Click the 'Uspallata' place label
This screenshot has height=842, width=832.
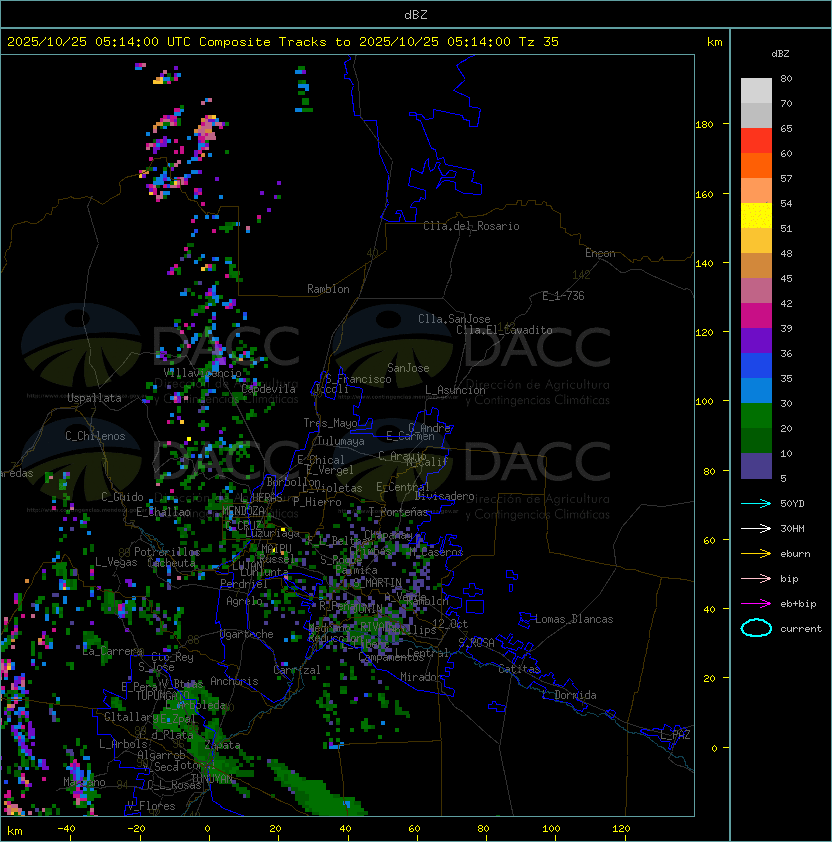tap(94, 398)
